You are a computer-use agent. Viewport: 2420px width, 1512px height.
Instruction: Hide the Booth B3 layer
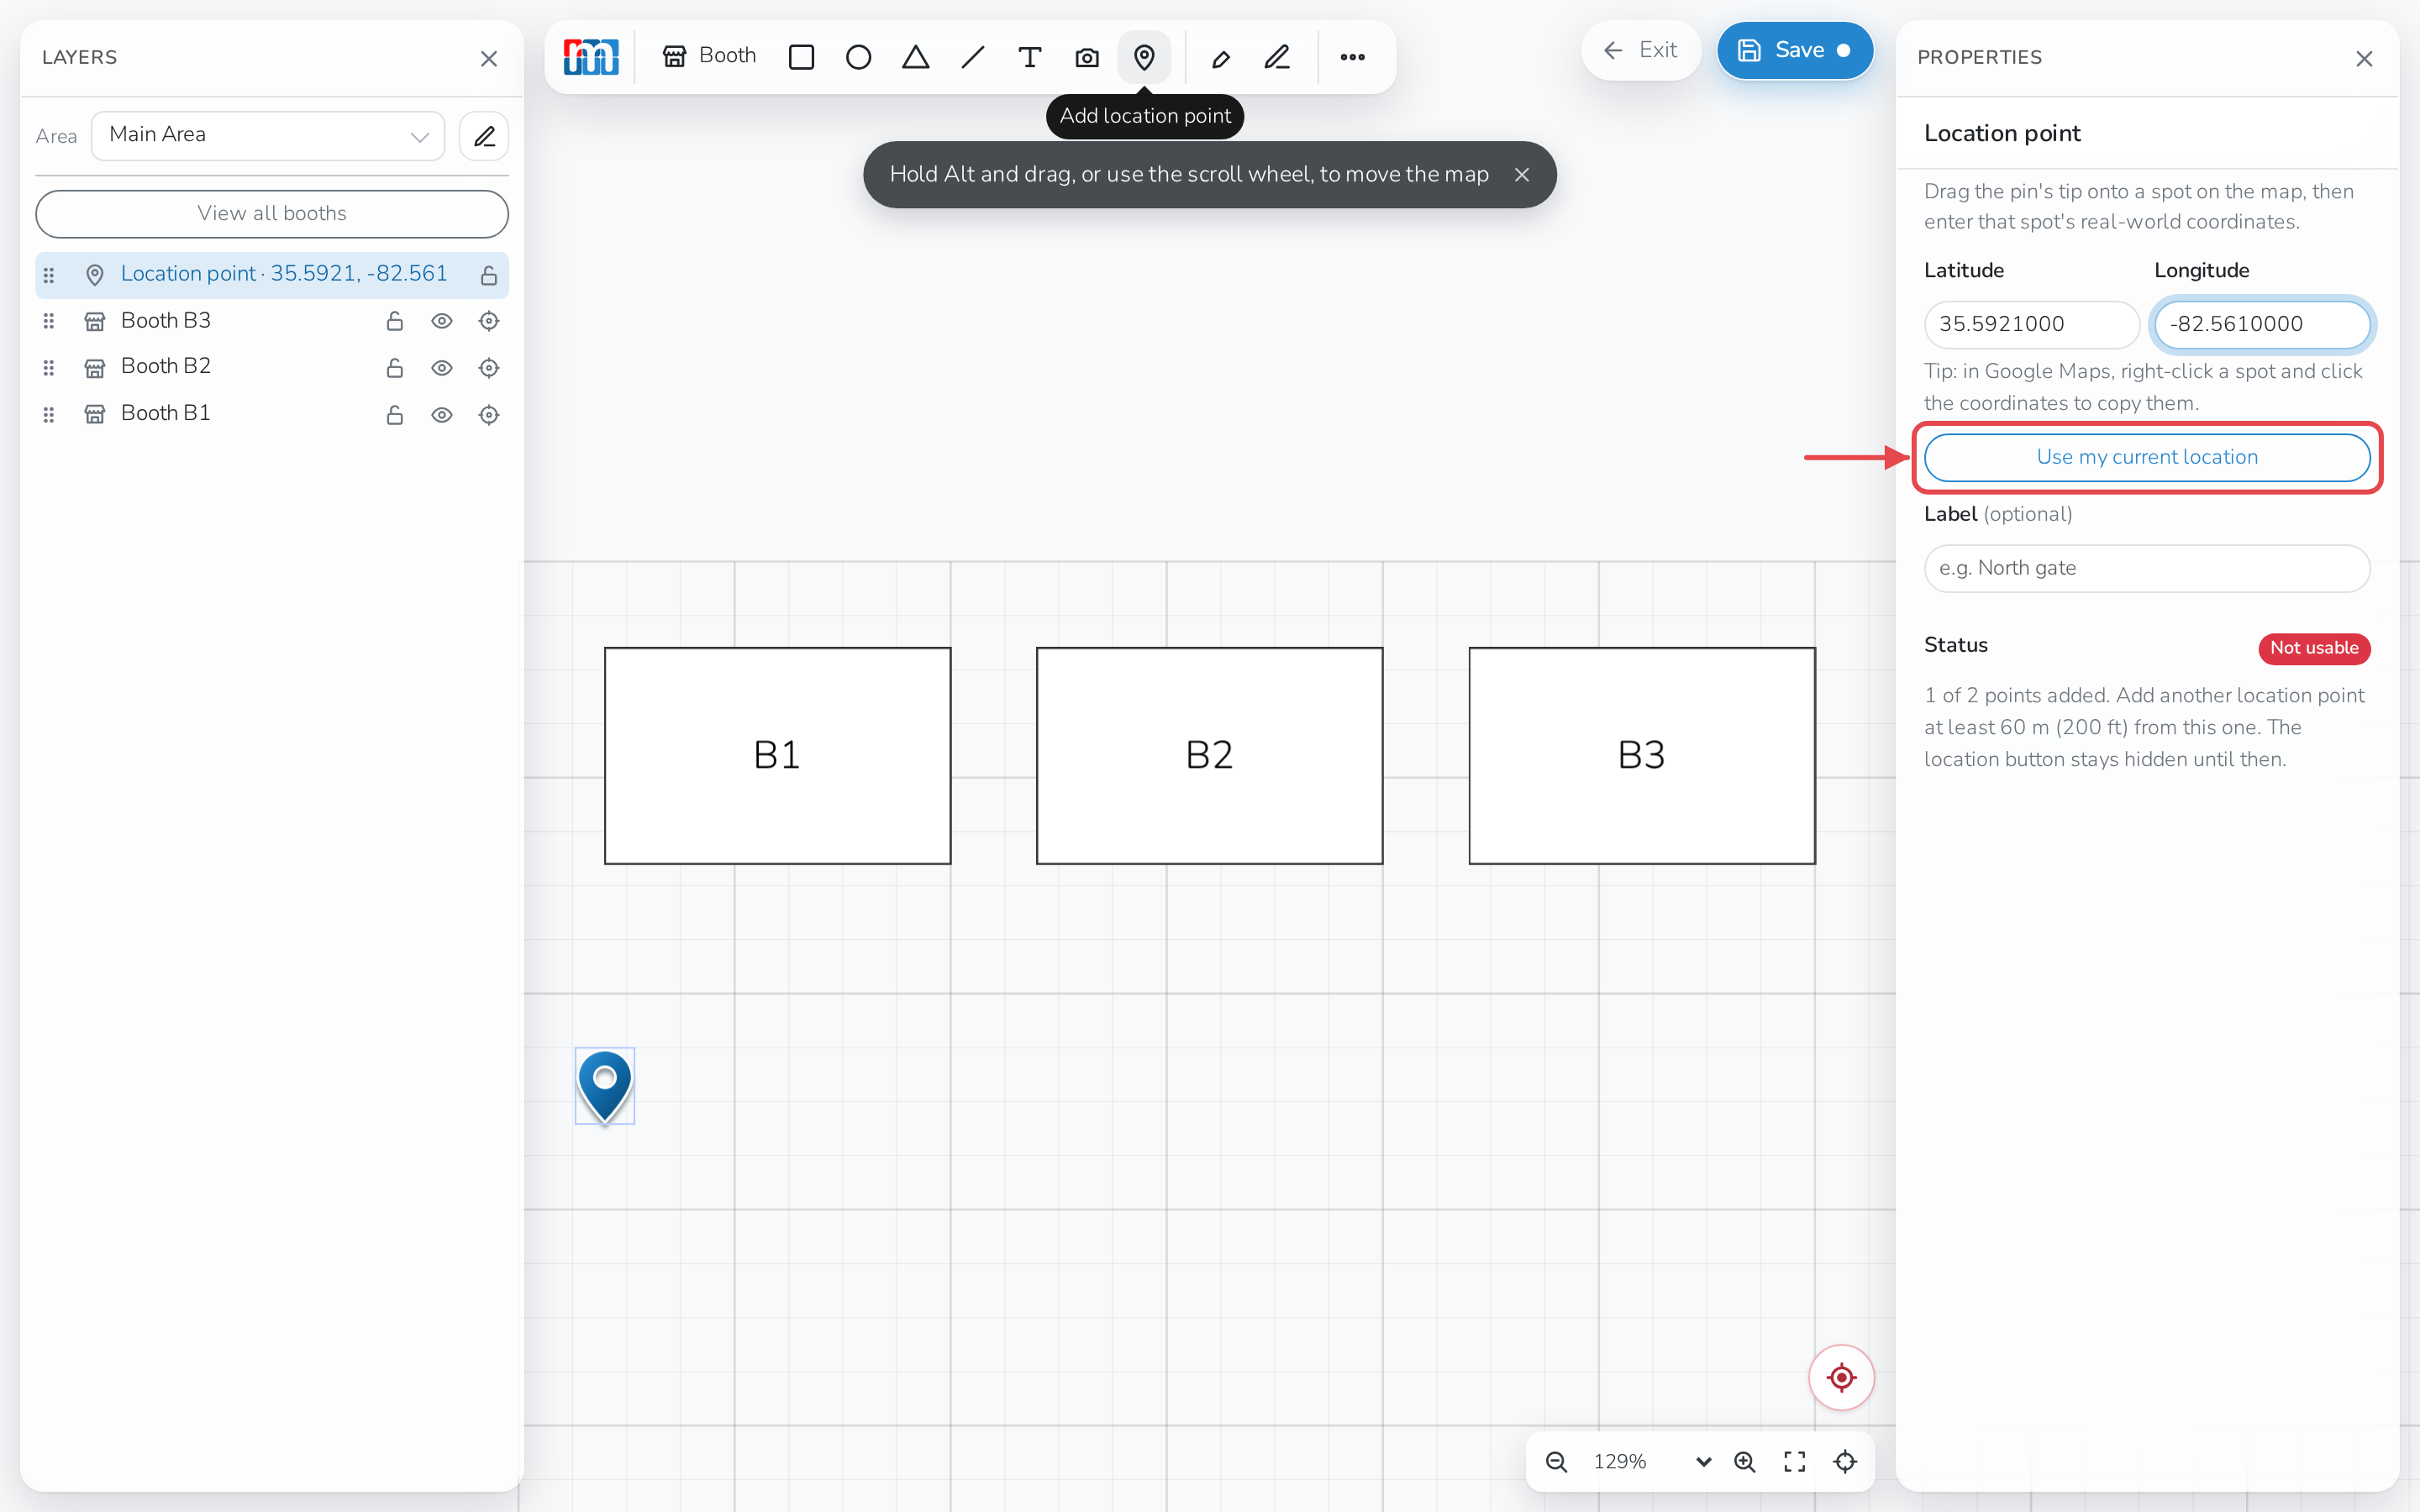[442, 321]
